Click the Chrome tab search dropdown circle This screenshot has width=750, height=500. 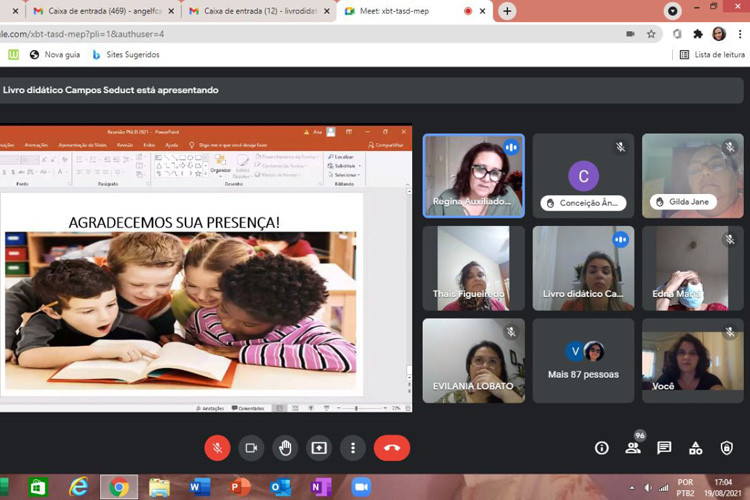[673, 11]
